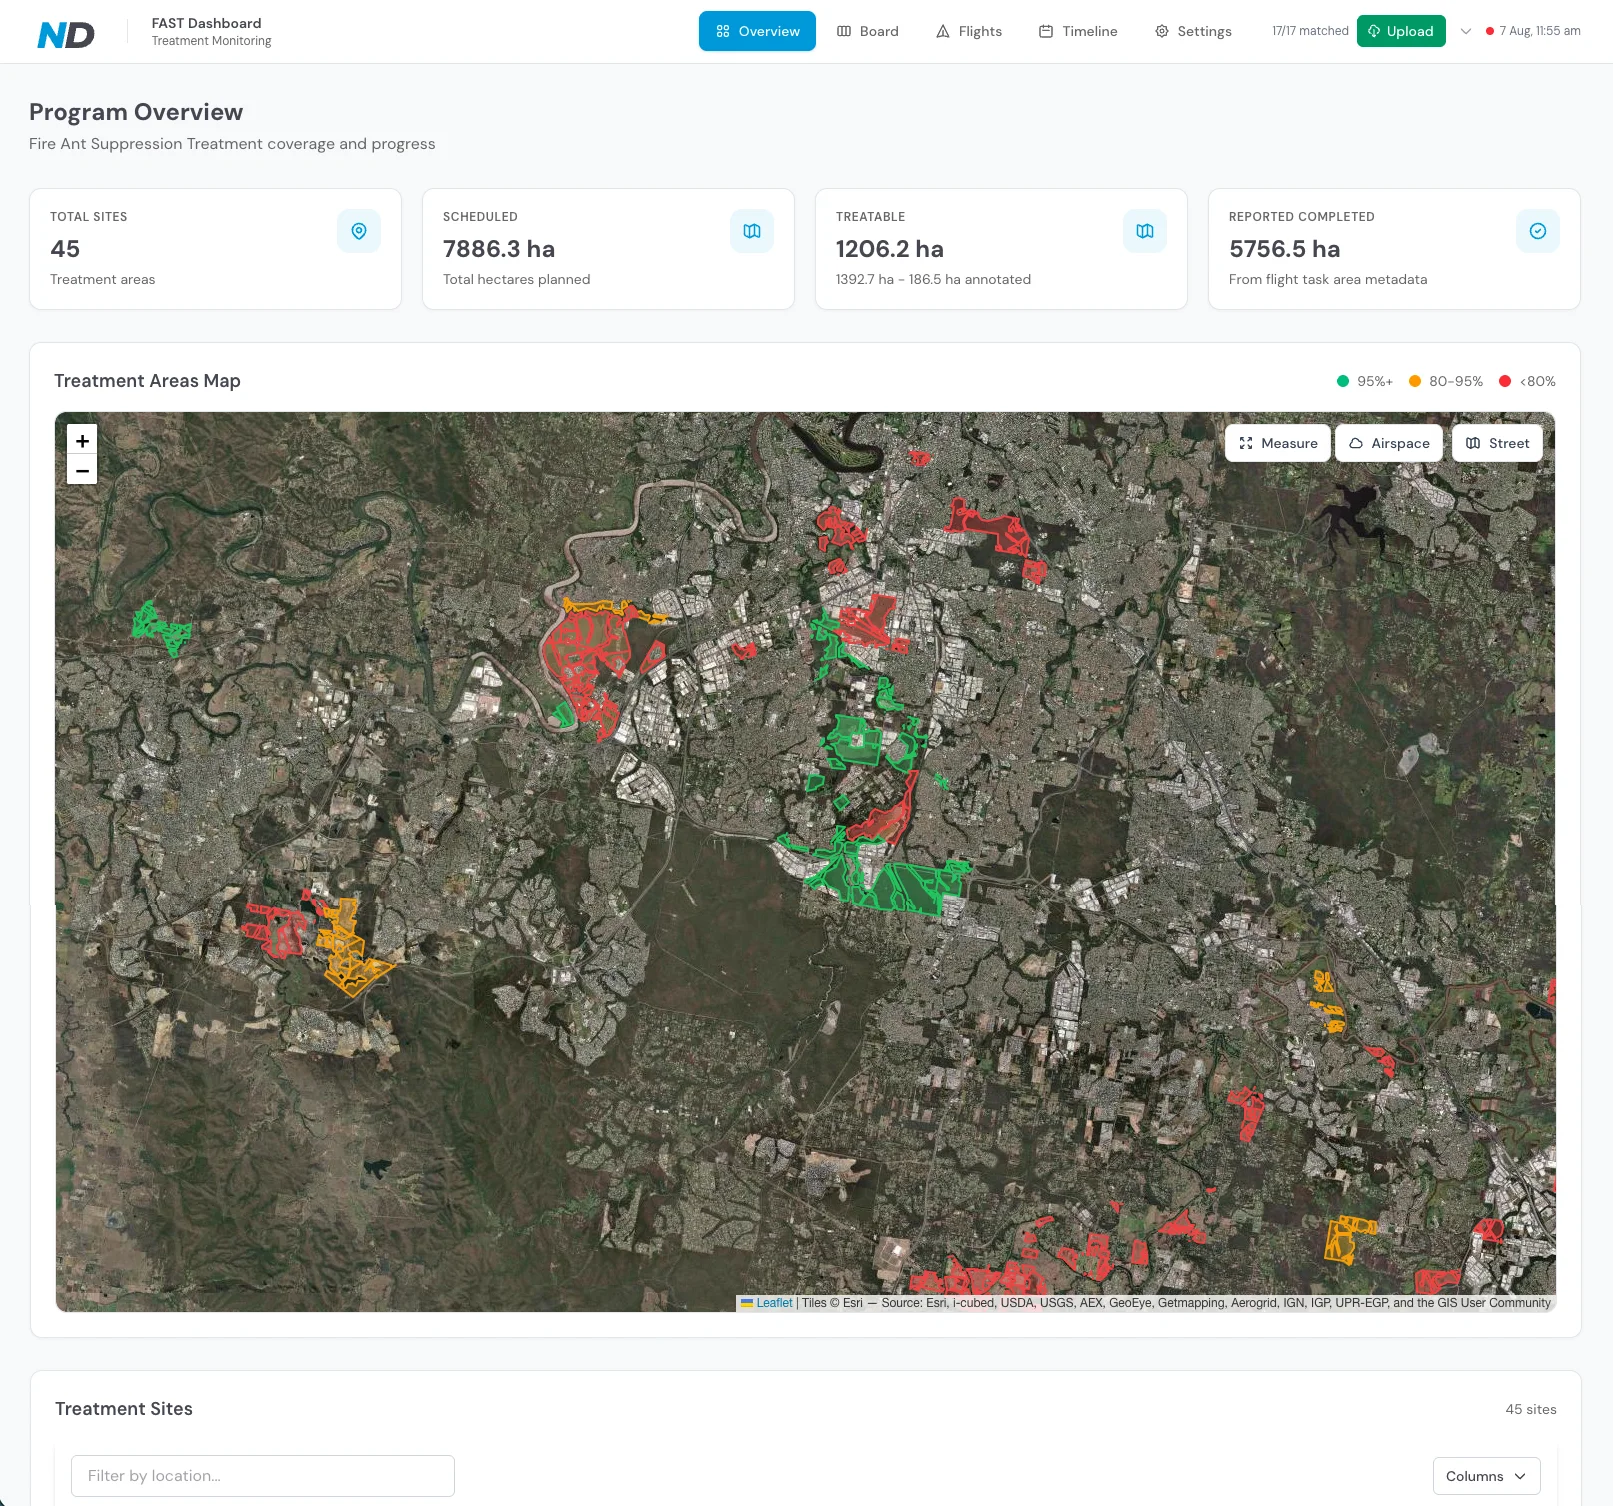Click the Program Overview heading
1613x1506 pixels.
(136, 112)
